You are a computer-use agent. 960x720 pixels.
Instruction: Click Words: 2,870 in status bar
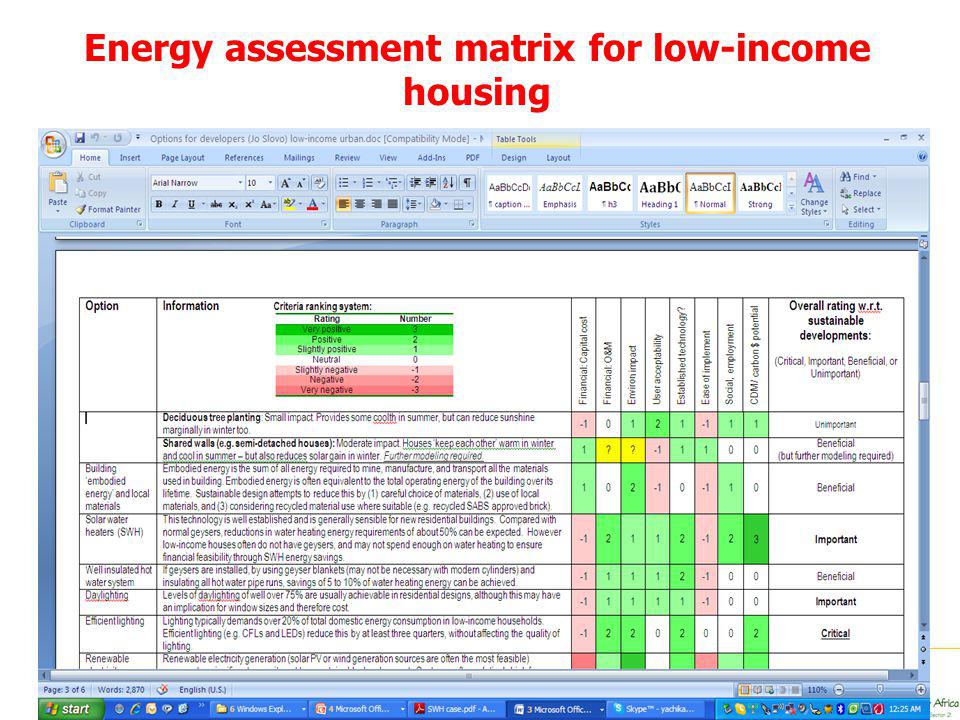click(121, 689)
